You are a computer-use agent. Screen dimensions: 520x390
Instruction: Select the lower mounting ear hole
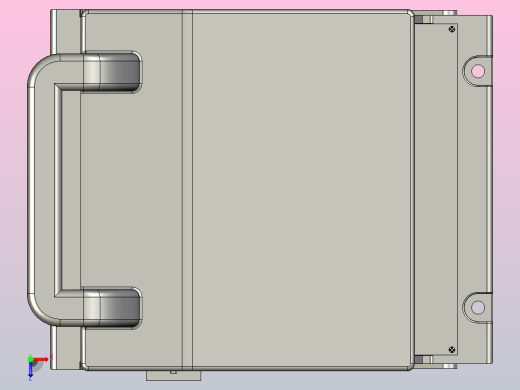(x=478, y=307)
